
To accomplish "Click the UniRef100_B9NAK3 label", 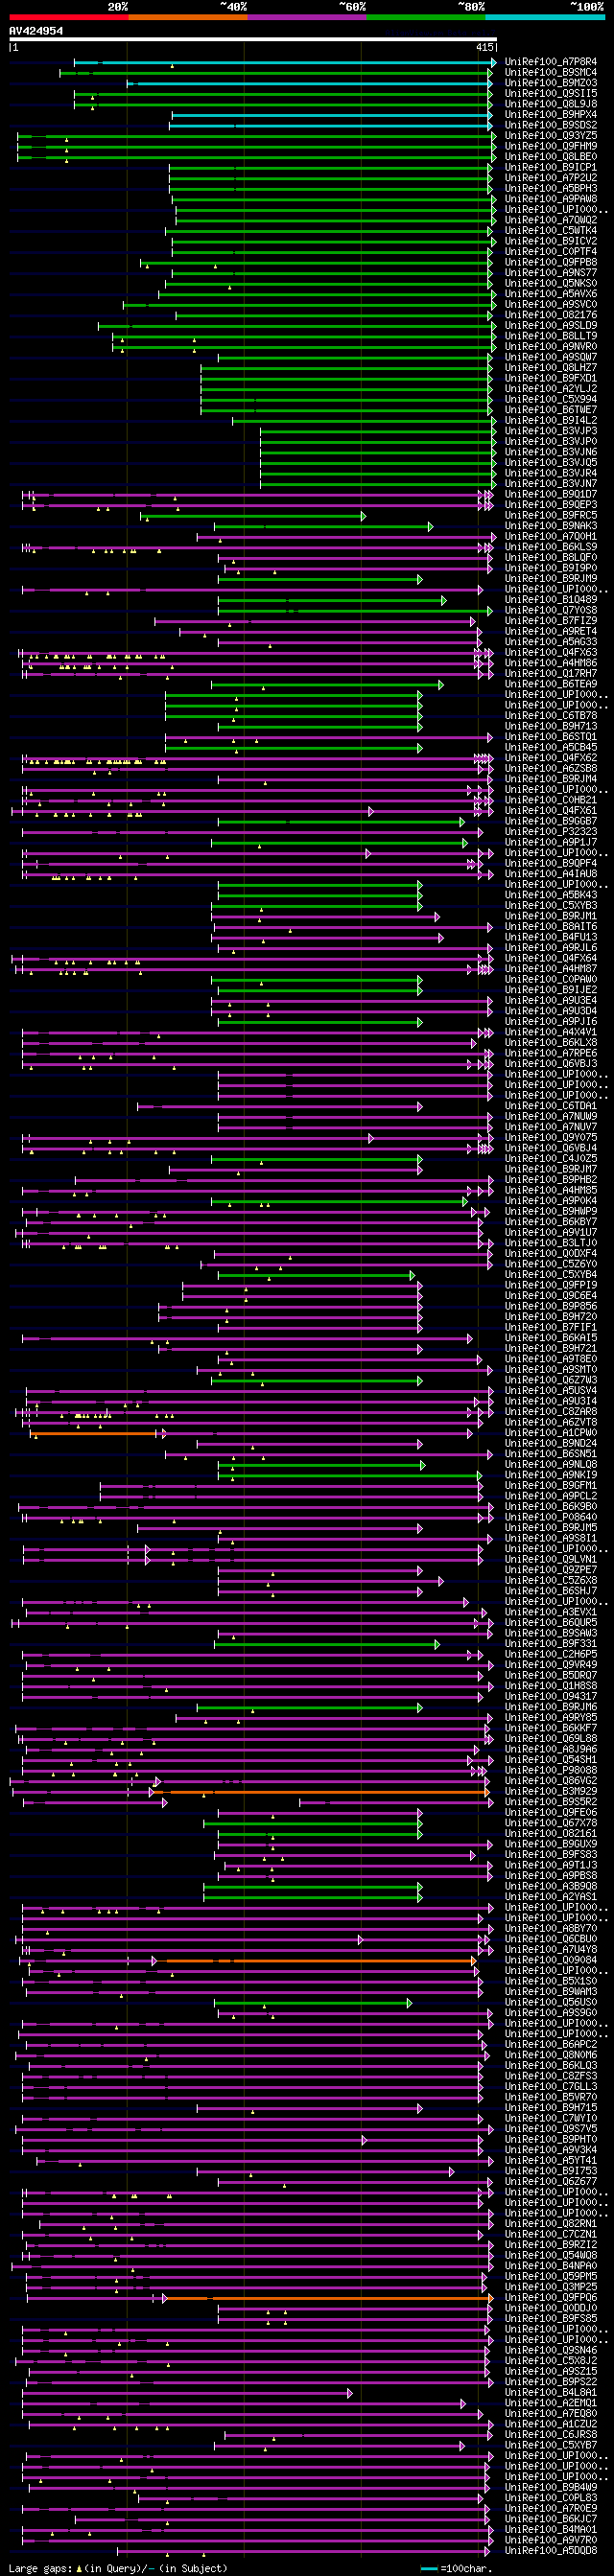I will (551, 526).
